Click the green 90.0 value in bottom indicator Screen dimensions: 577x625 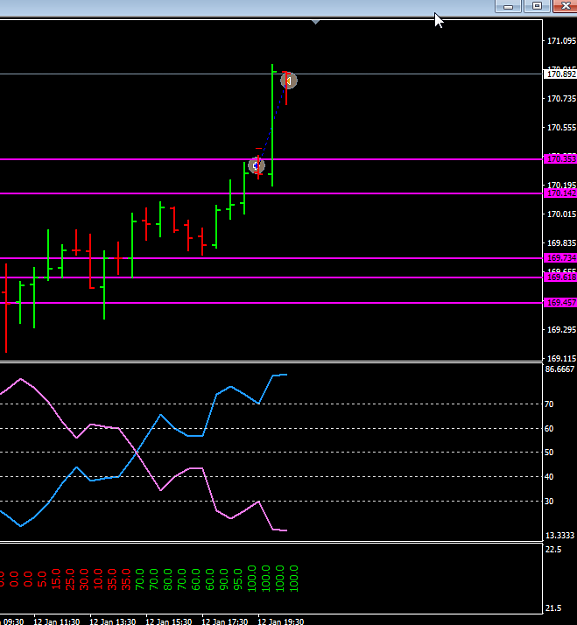pyautogui.click(x=223, y=579)
